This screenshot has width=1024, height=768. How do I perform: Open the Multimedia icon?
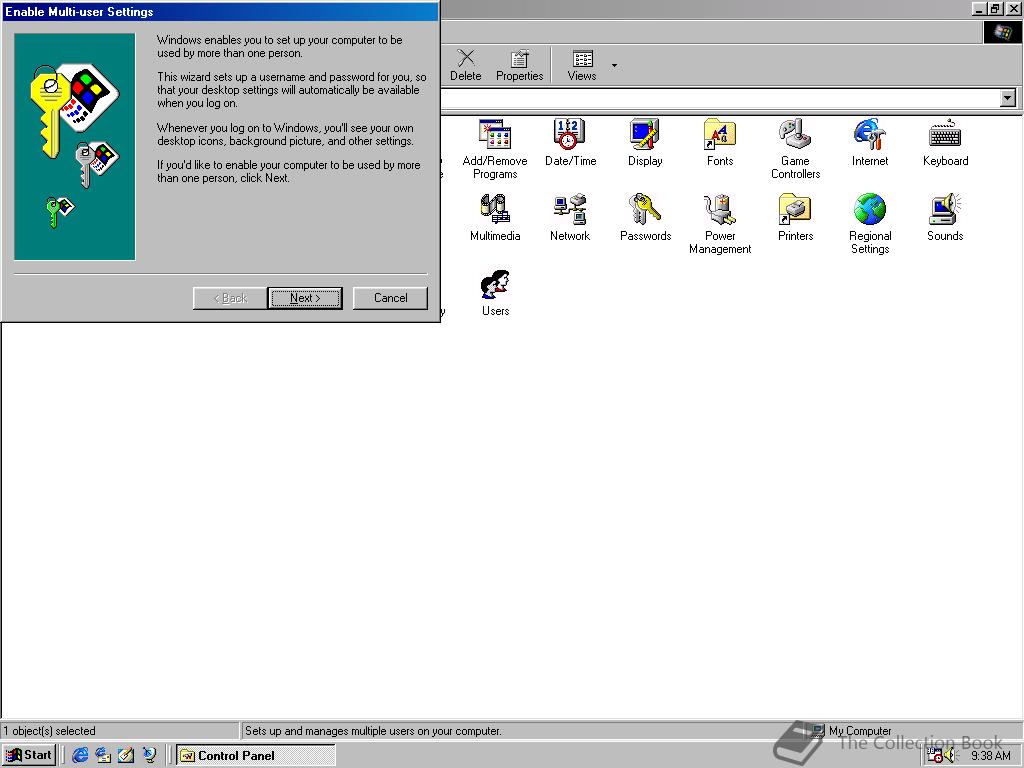[x=495, y=217]
